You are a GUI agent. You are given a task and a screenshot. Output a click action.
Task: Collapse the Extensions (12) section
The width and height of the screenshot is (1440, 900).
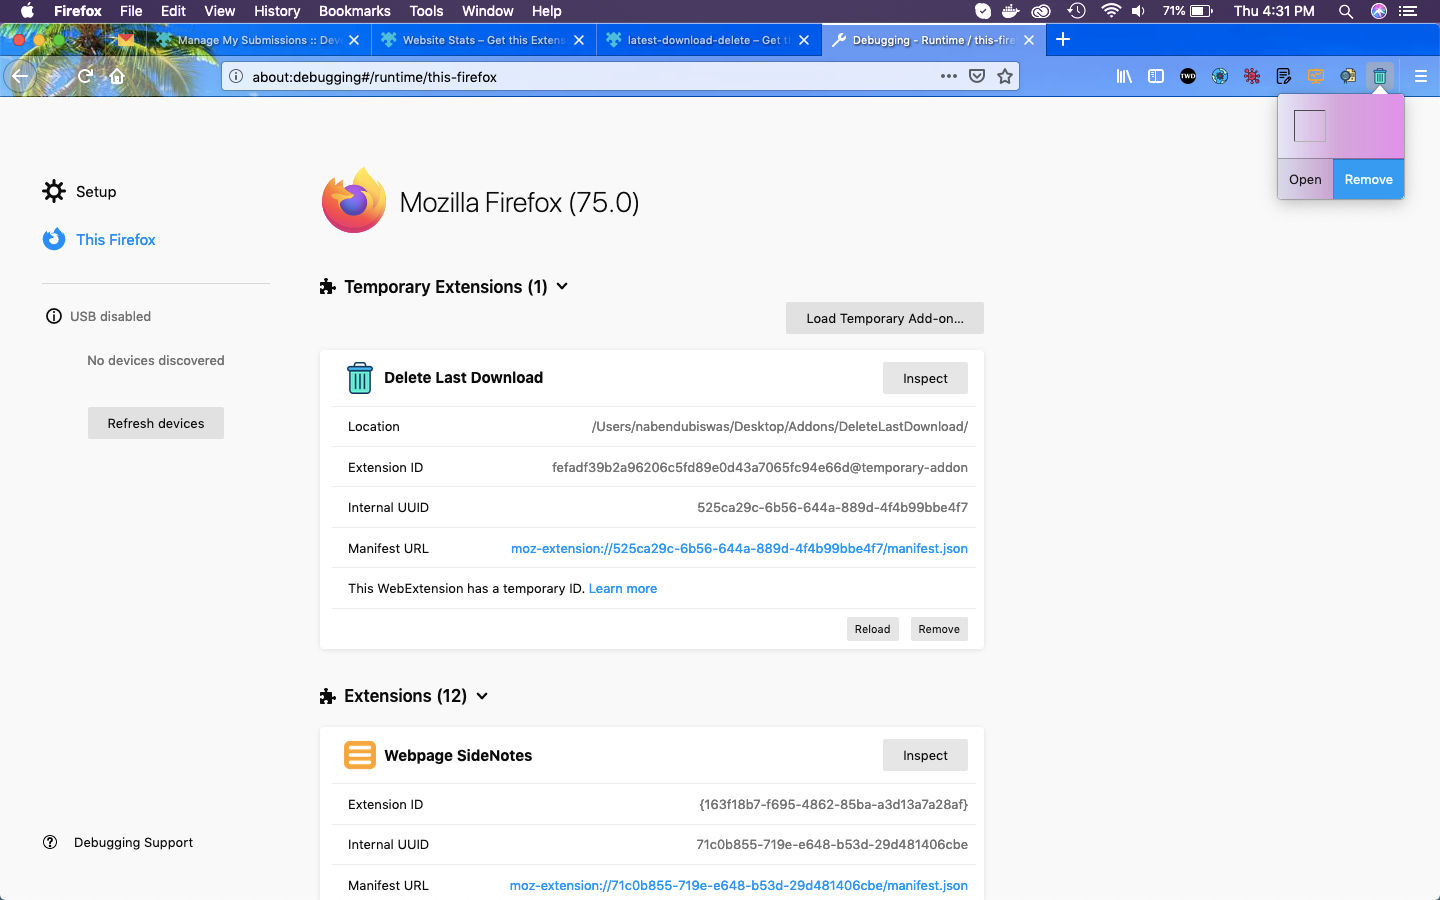coord(482,696)
